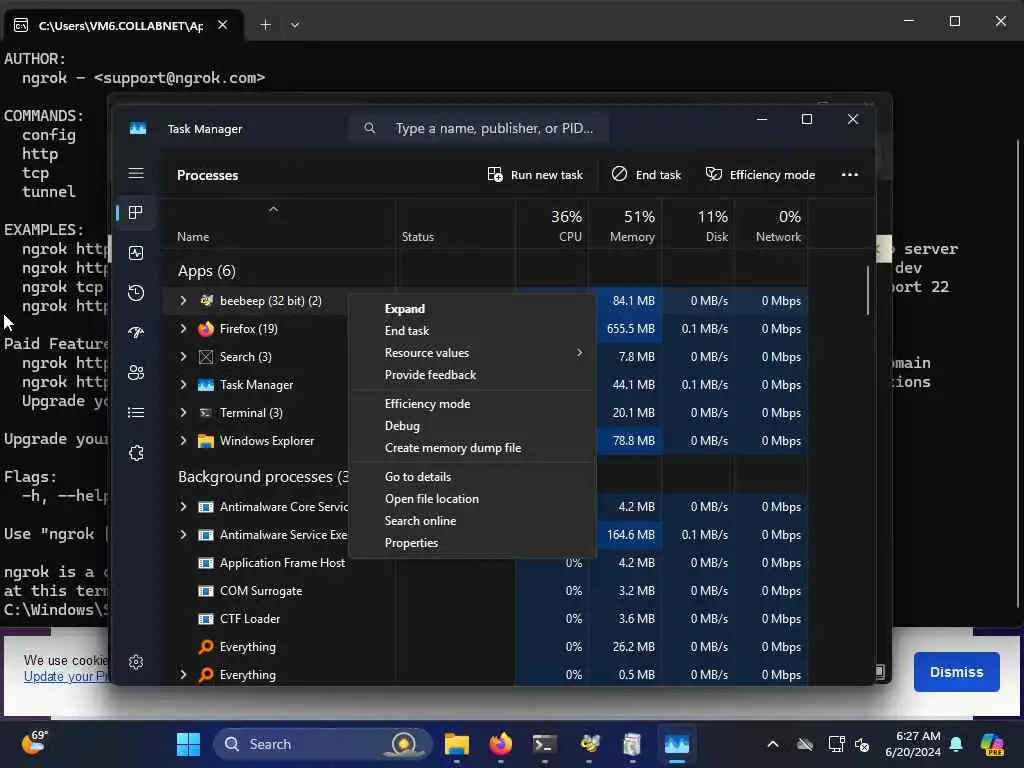Viewport: 1024px width, 768px height.
Task: Click the Task Manager taskbar icon
Action: tap(677, 744)
